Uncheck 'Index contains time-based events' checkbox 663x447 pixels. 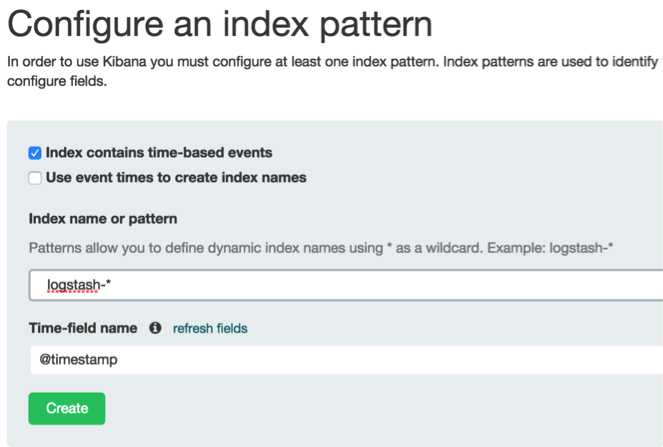point(35,153)
